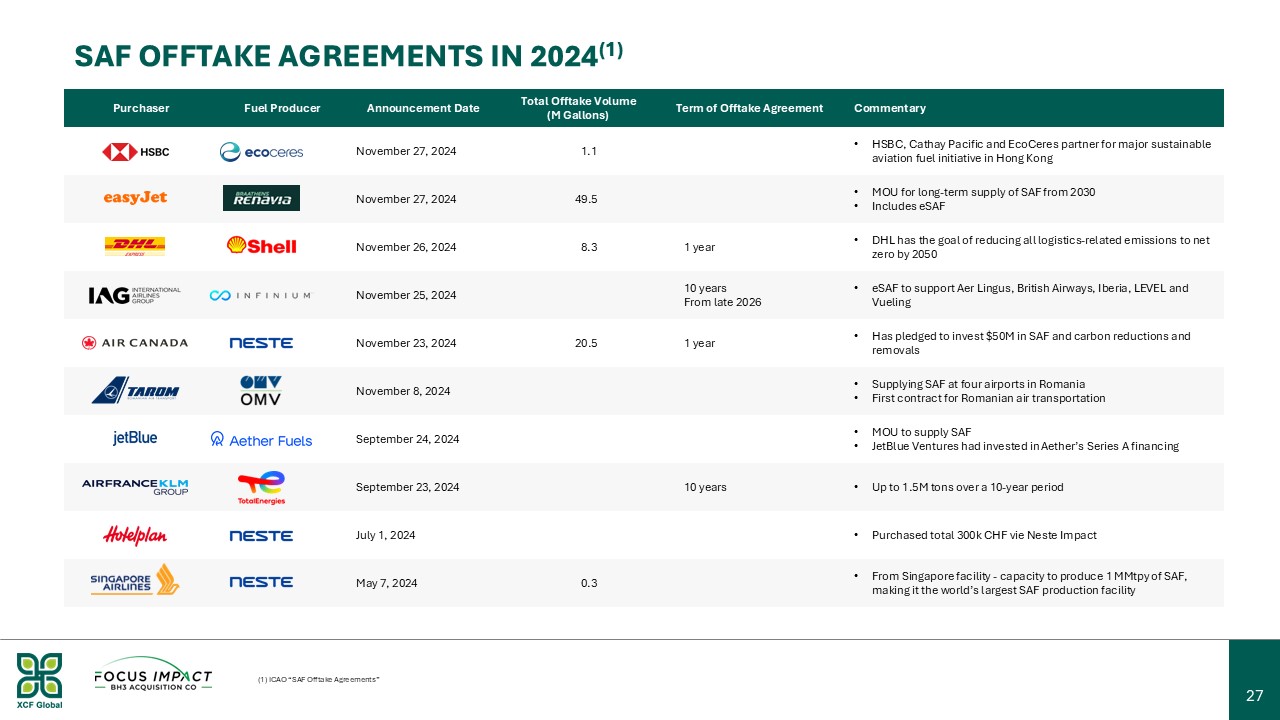Click the jetBlue logo
The image size is (1280, 720).
pyautogui.click(x=135, y=438)
